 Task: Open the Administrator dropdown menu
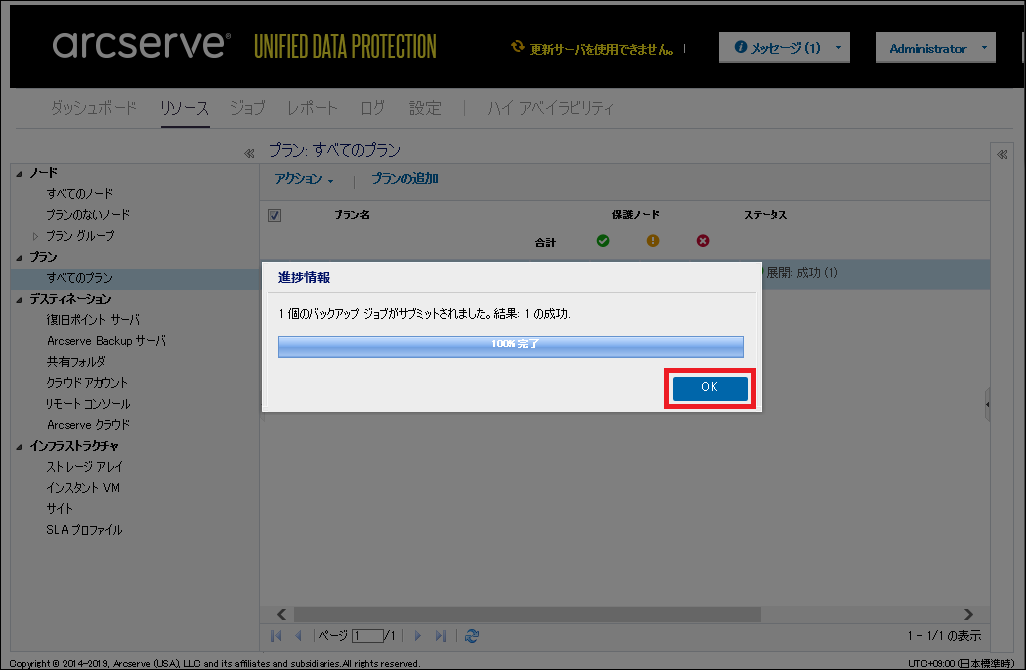pos(936,48)
